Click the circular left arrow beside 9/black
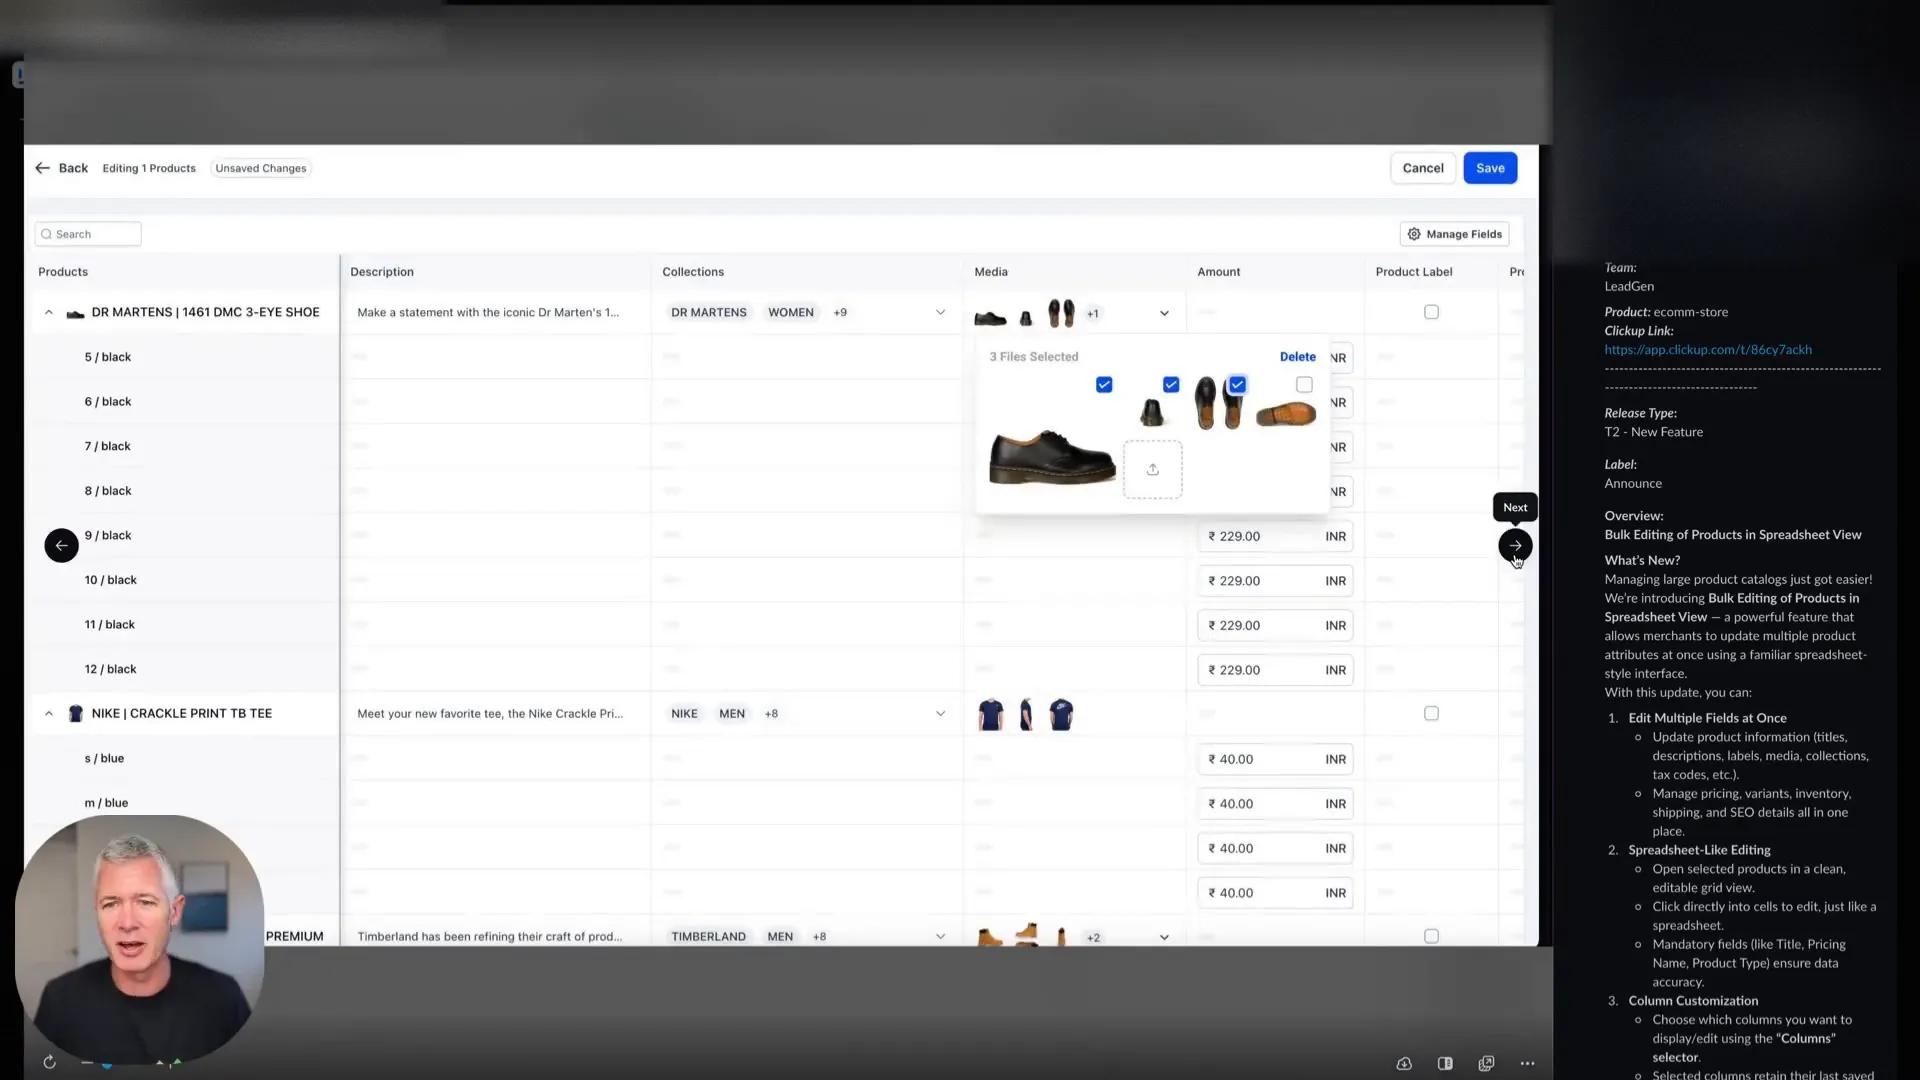The width and height of the screenshot is (1920, 1080). [61, 545]
